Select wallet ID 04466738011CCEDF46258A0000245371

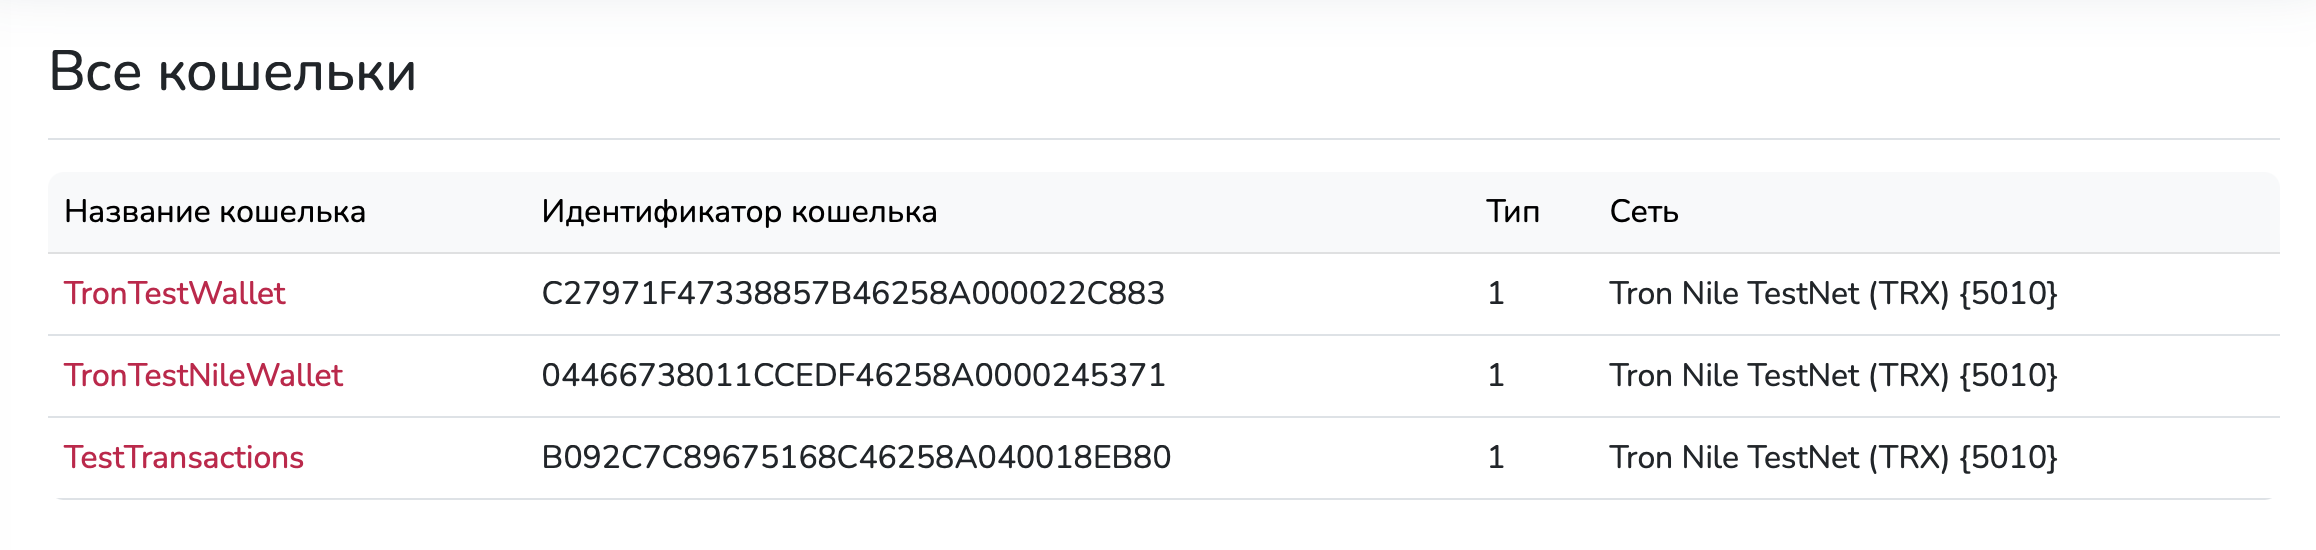click(x=853, y=376)
